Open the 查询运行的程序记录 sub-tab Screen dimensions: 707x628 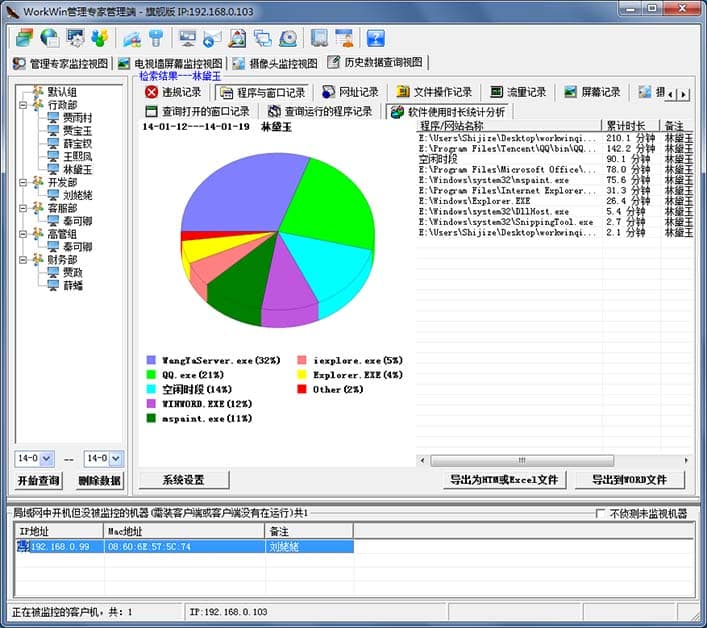point(320,111)
